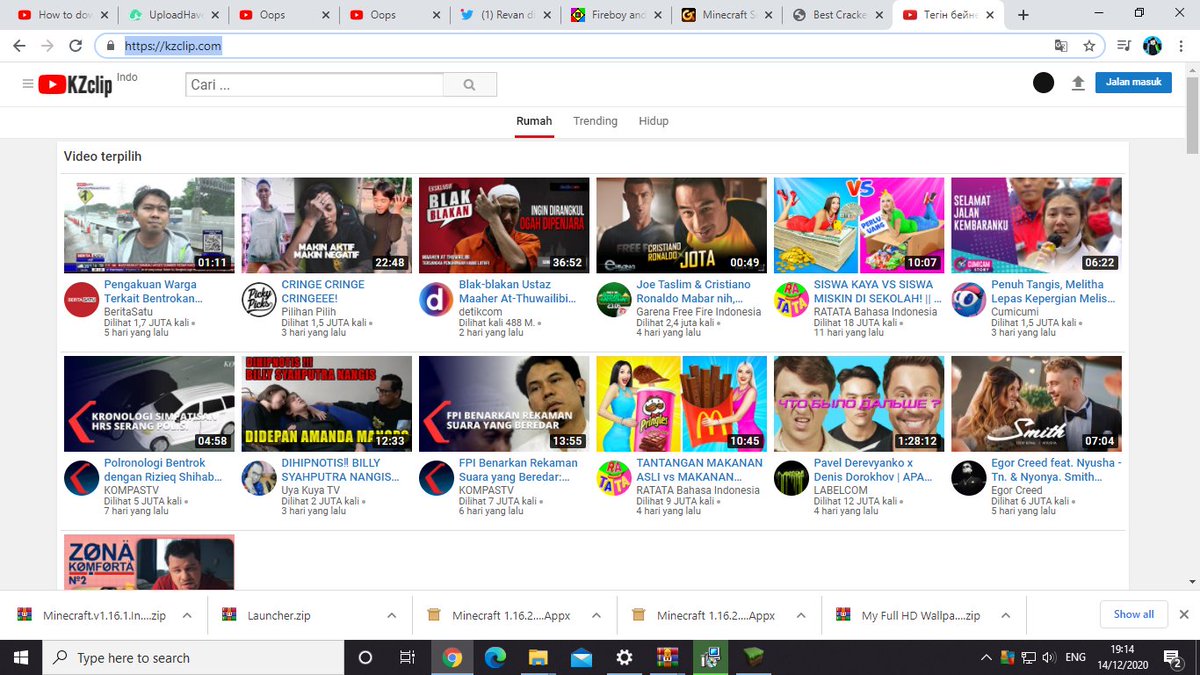Open Pavel Derevyanko video thumbnail 1:28:12

pyautogui.click(x=859, y=403)
